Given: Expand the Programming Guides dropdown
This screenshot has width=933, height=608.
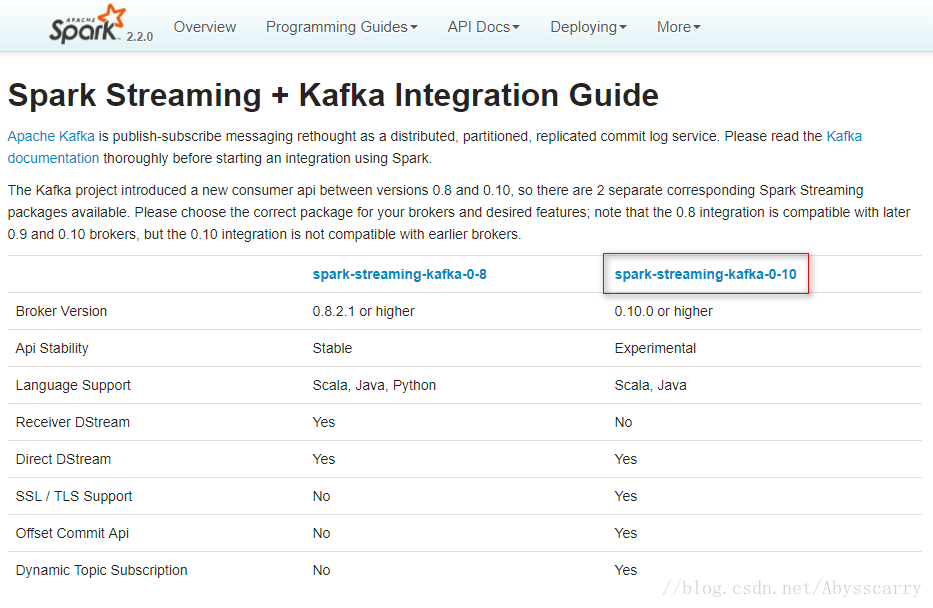Looking at the screenshot, I should pyautogui.click(x=342, y=27).
